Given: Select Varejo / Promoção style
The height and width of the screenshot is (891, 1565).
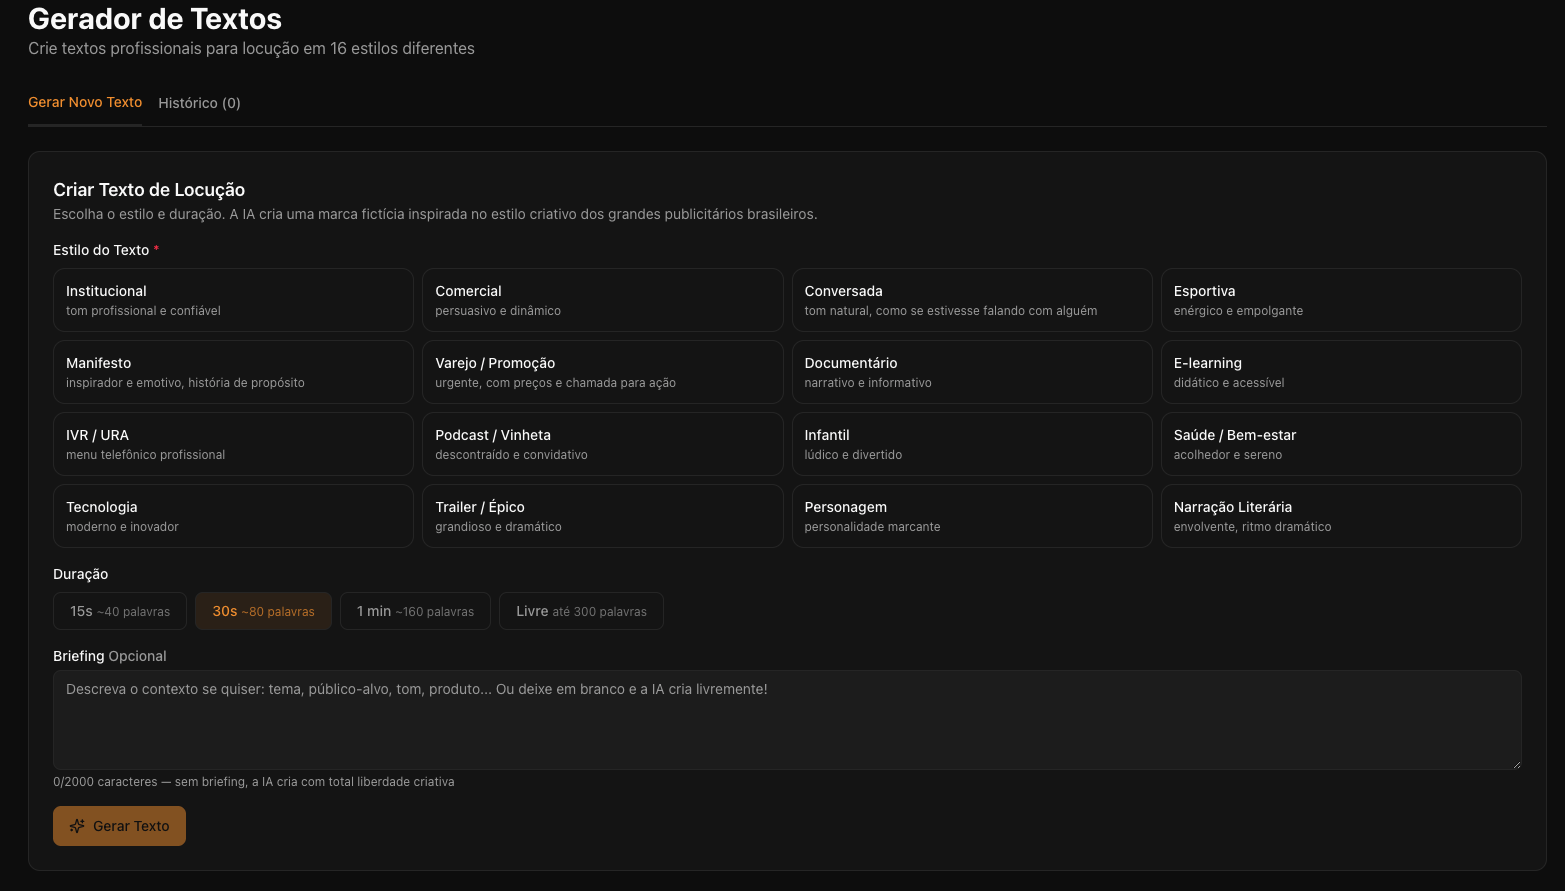Looking at the screenshot, I should pyautogui.click(x=602, y=372).
